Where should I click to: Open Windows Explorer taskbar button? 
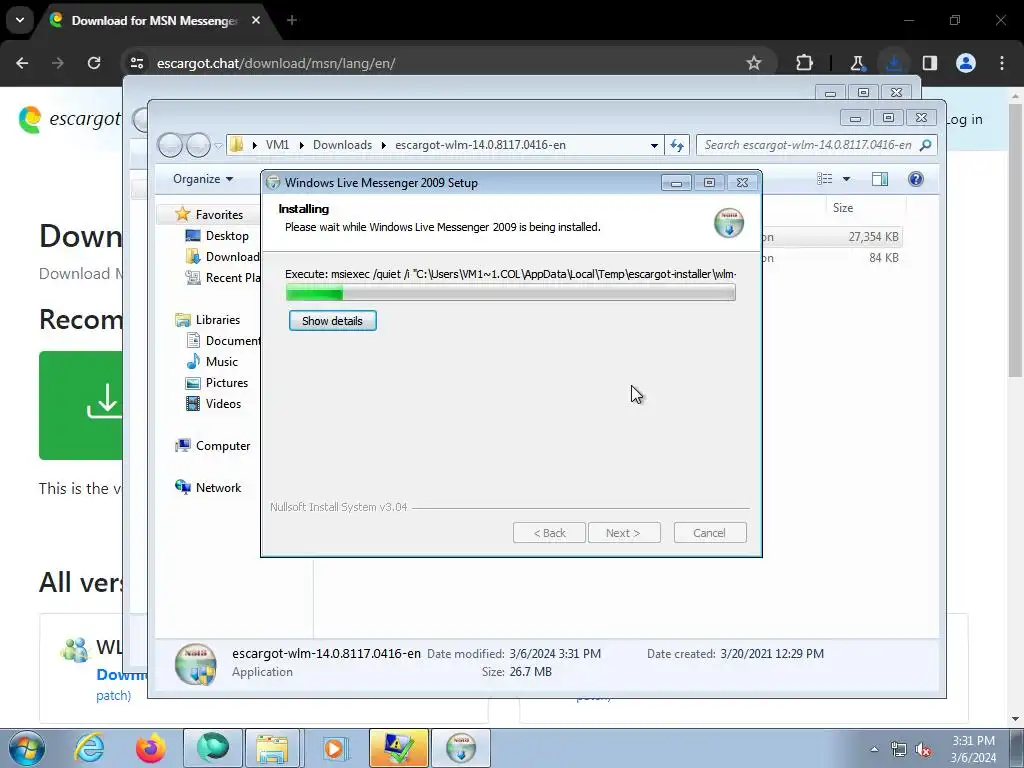272,748
